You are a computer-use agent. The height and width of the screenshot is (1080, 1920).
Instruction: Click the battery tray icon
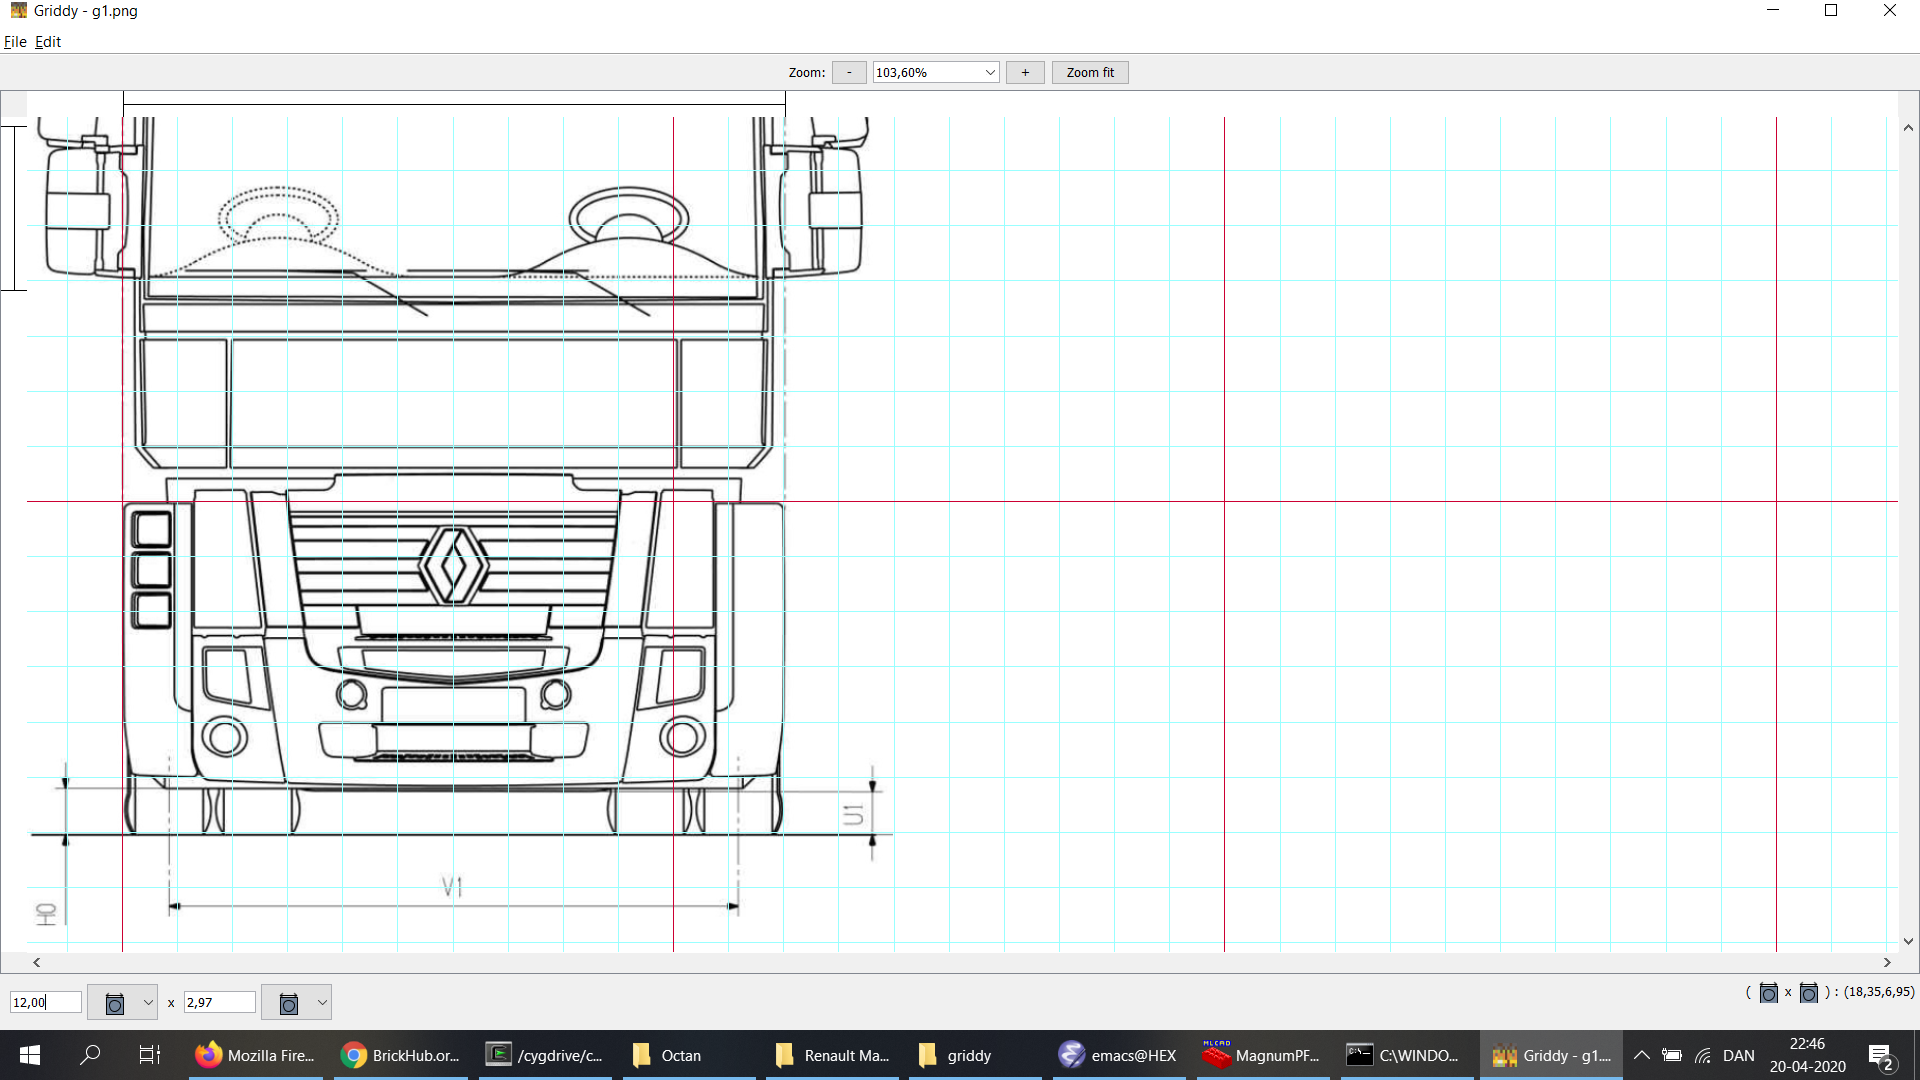point(1672,1055)
